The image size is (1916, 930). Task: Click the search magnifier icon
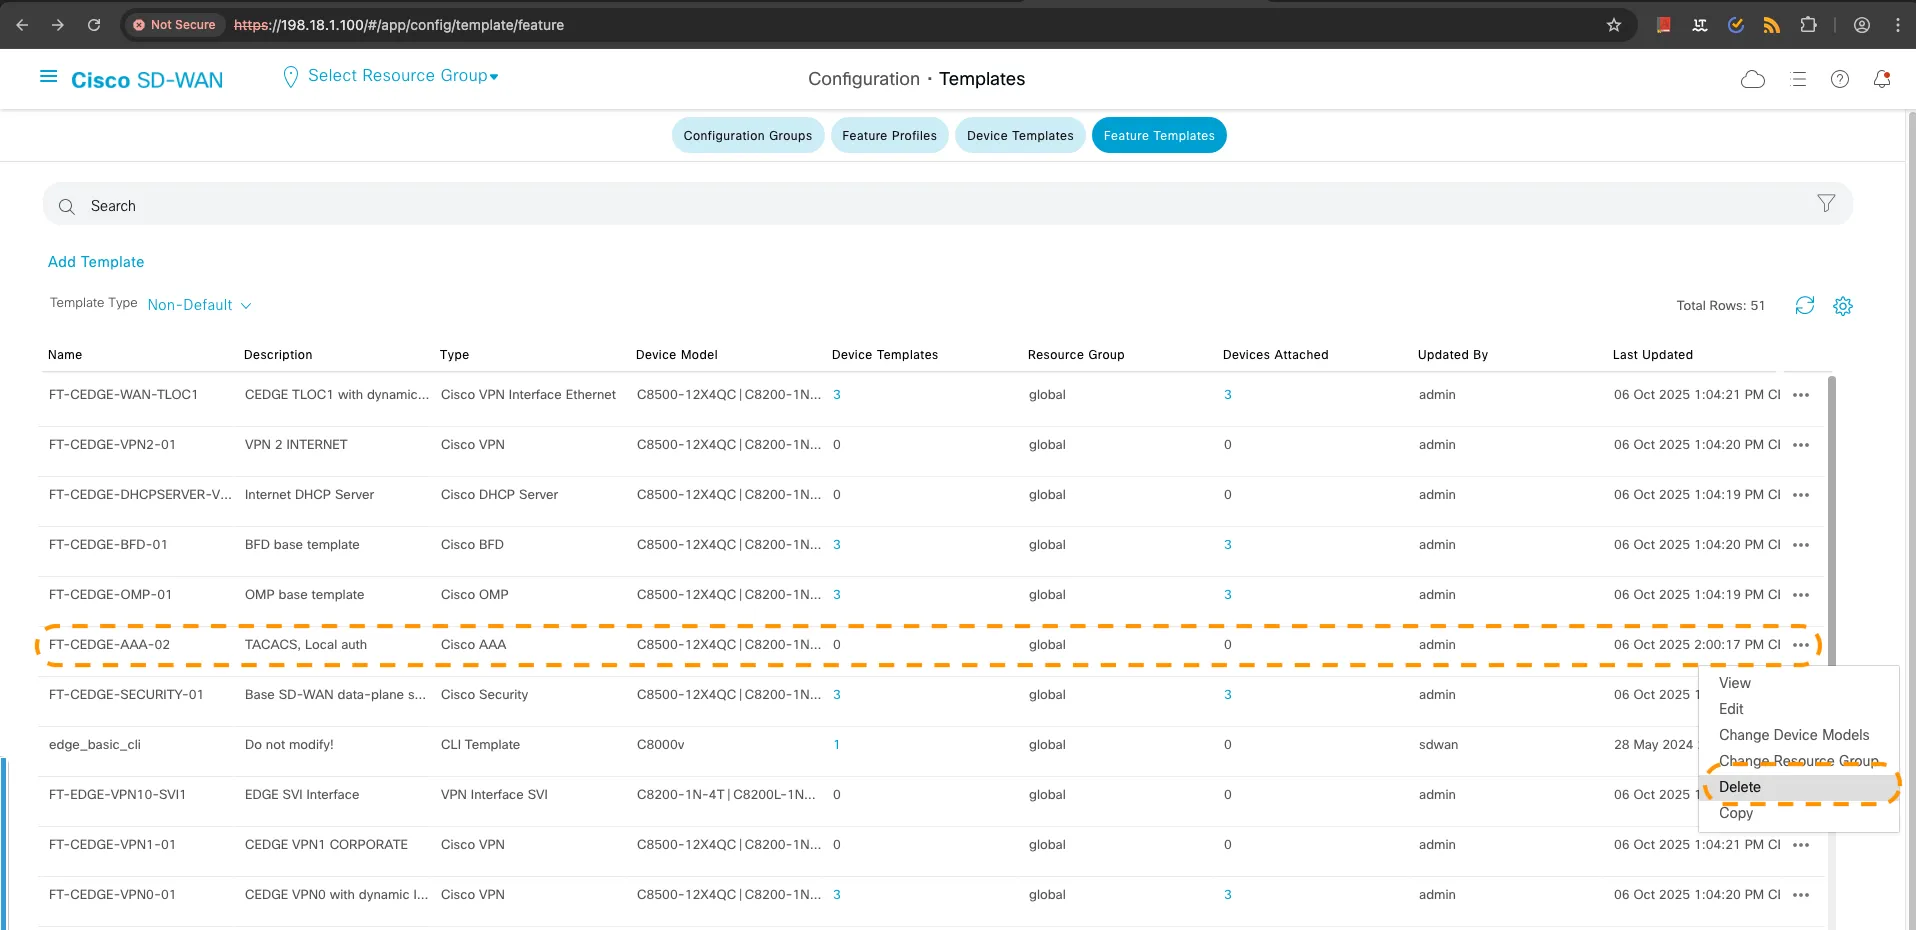click(66, 206)
